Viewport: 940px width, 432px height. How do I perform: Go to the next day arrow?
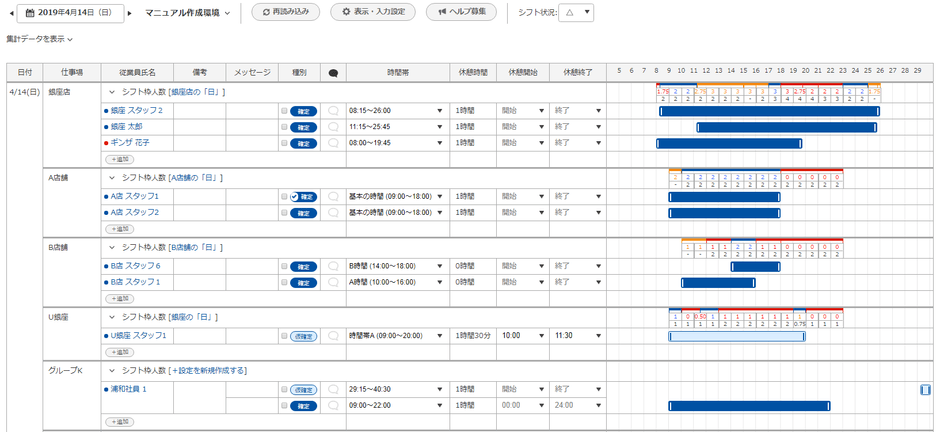pyautogui.click(x=133, y=13)
